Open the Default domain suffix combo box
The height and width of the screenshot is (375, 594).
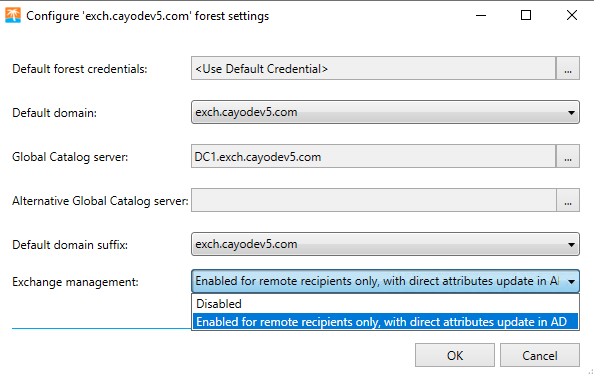[x=385, y=244]
